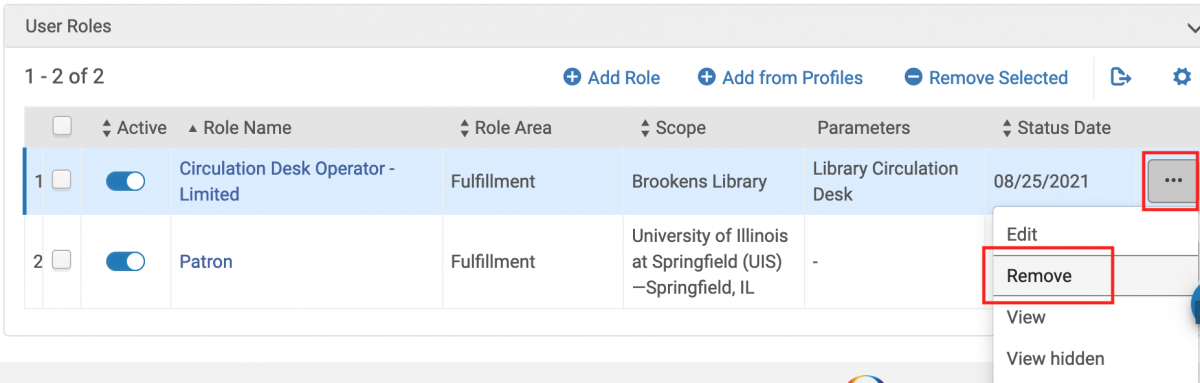Choose Edit from row menu
Screen dimensions: 1200x383
point(1022,235)
